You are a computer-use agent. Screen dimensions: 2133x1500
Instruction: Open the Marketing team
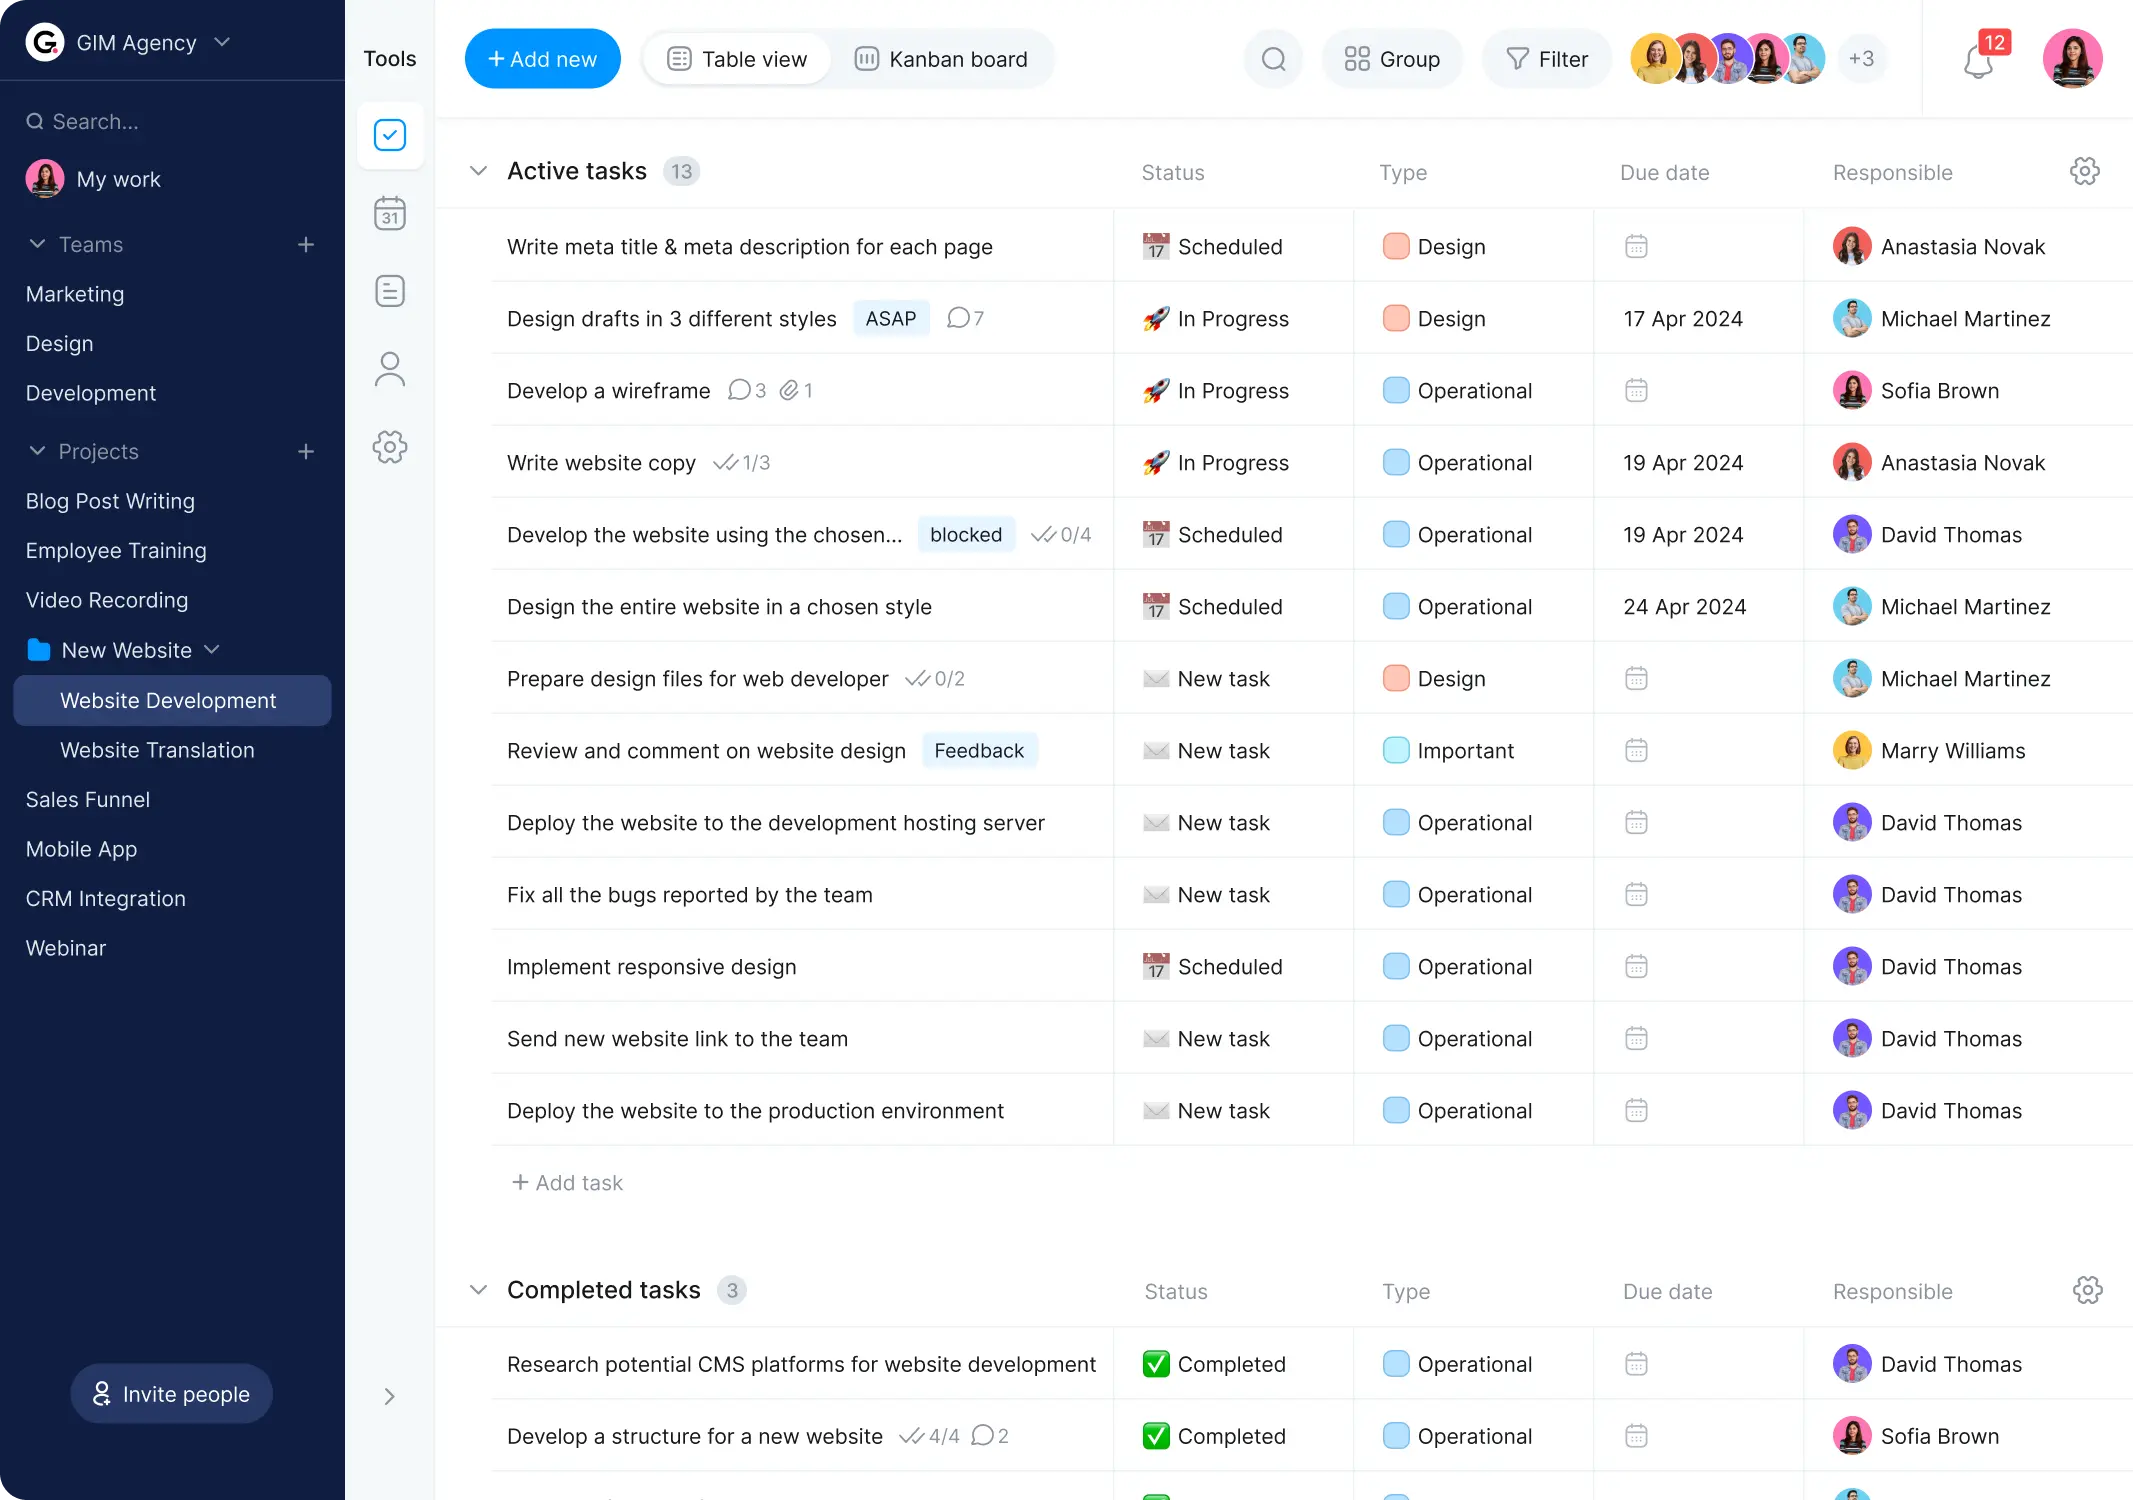(75, 294)
